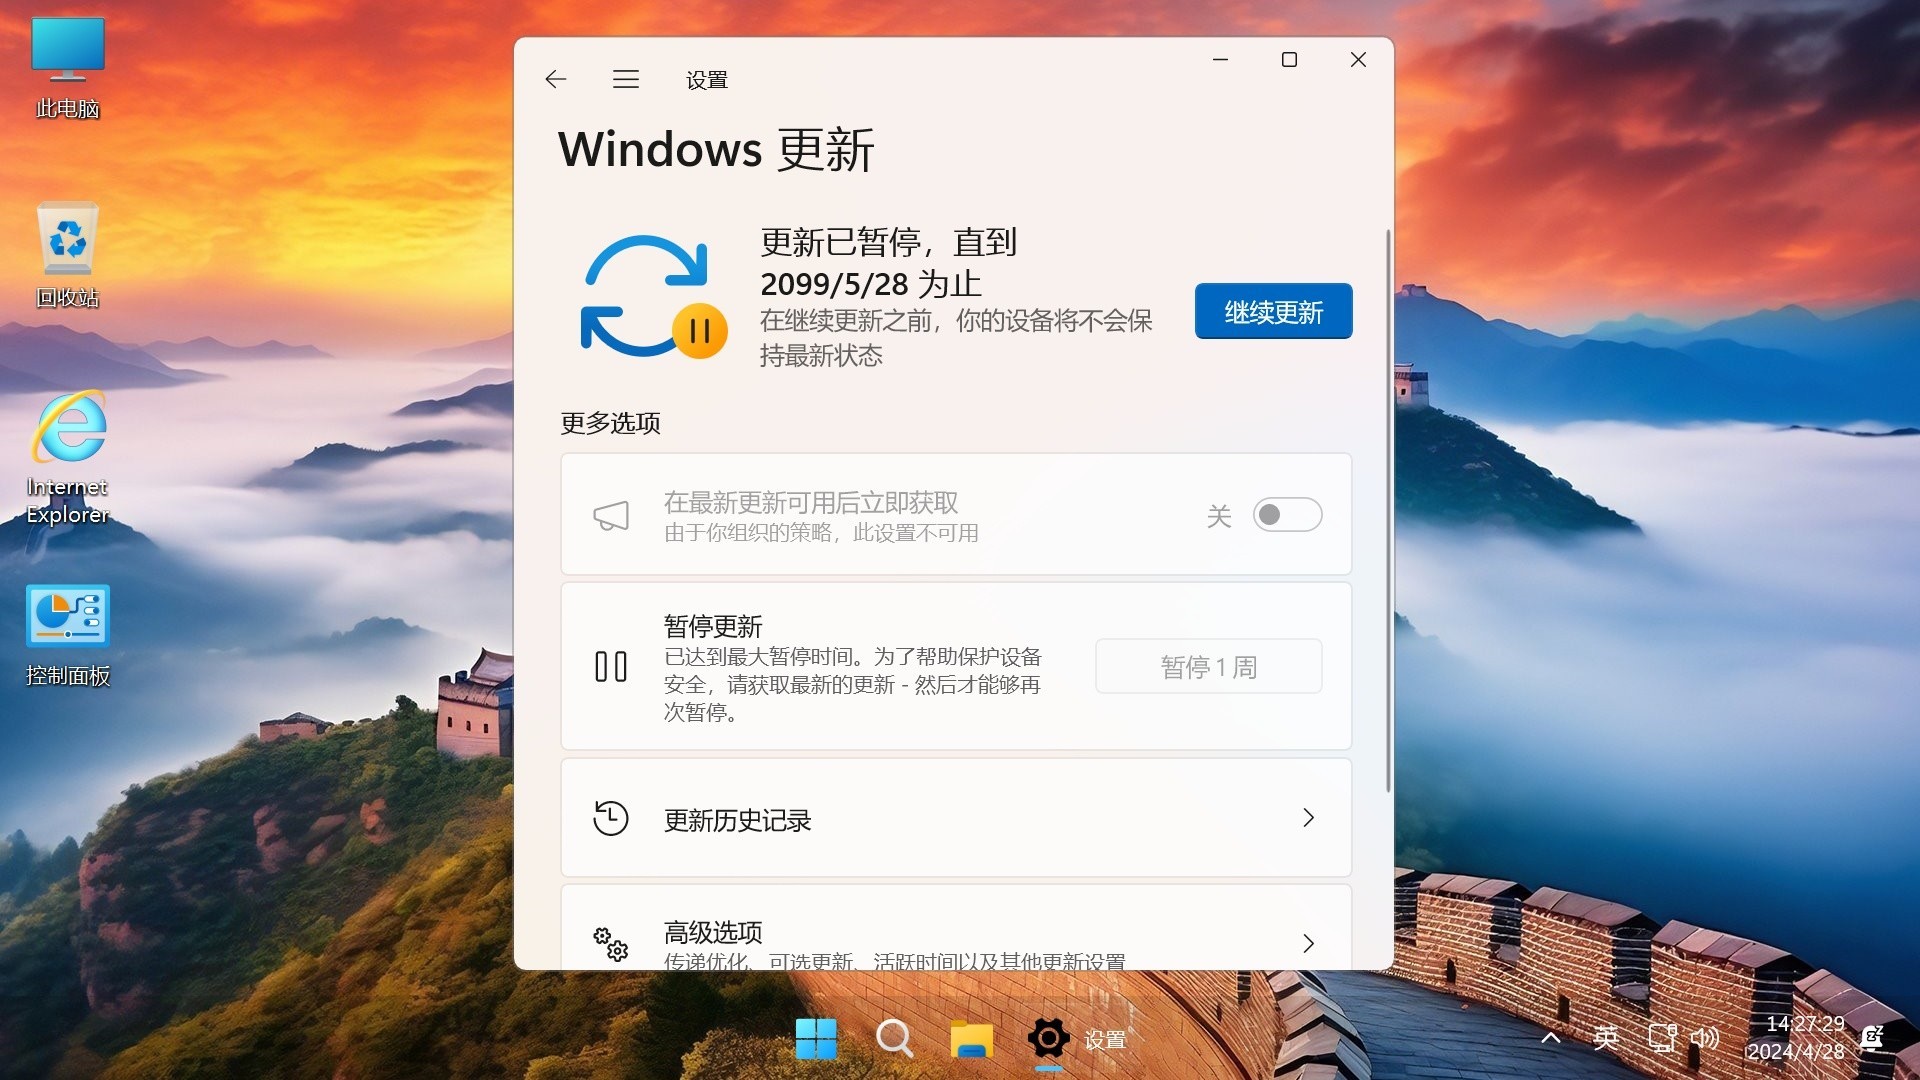Viewport: 1920px width, 1080px height.
Task: Expand hidden tray icons with the chevron
Action: pyautogui.click(x=1549, y=1038)
